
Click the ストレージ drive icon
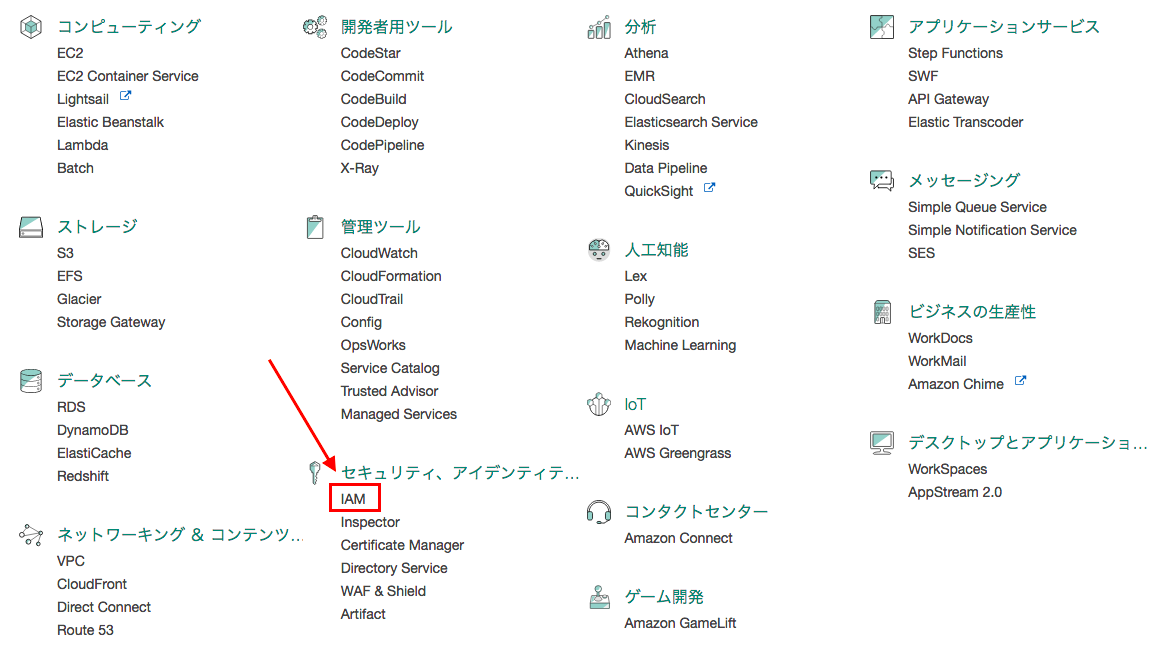pyautogui.click(x=30, y=226)
